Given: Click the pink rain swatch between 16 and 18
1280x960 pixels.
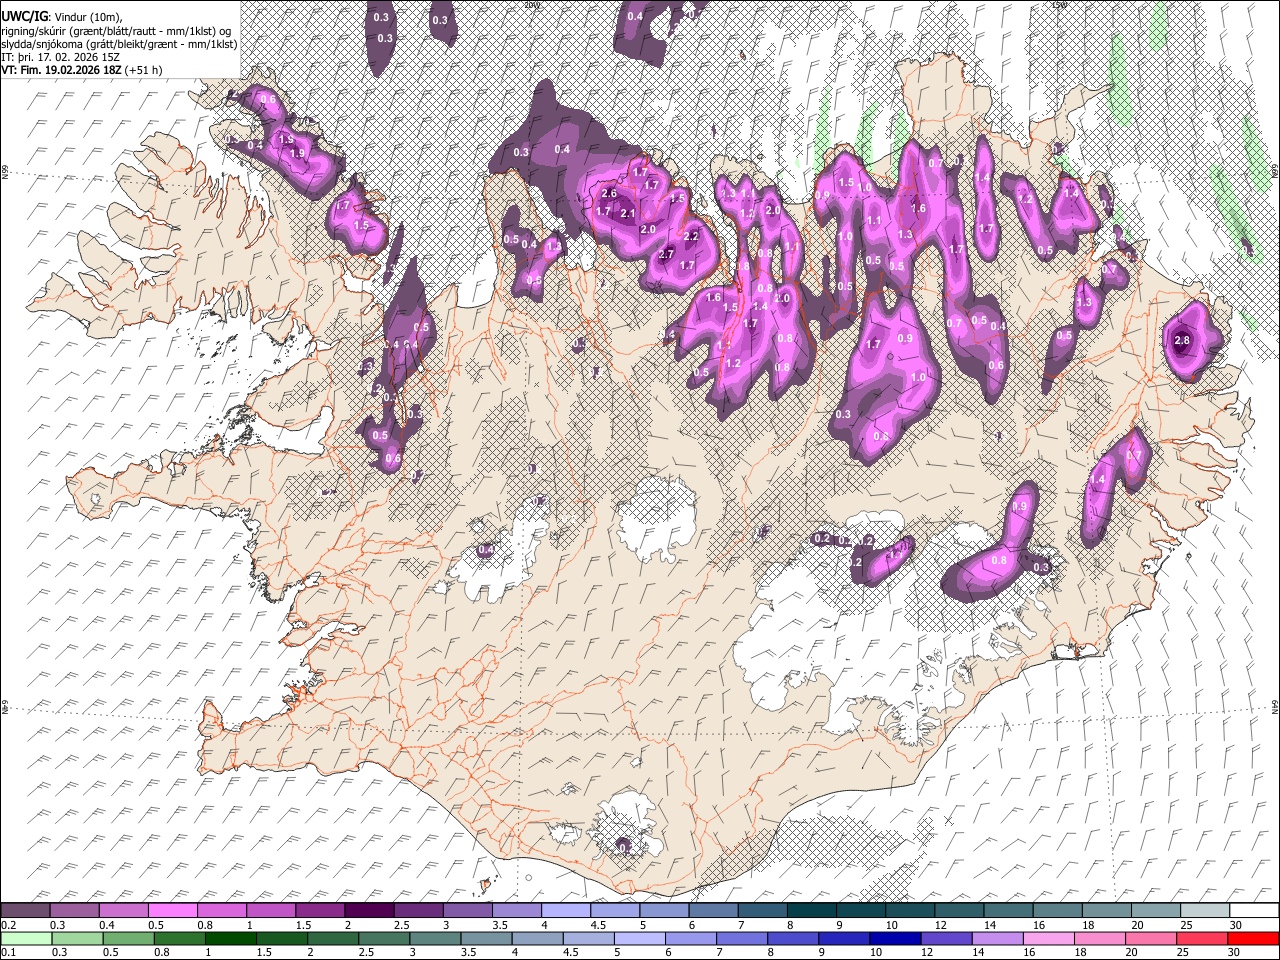Looking at the screenshot, I should (x=1048, y=938).
